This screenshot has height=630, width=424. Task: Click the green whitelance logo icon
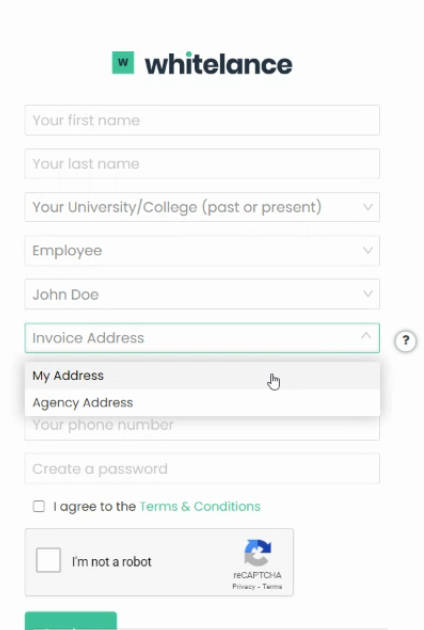tap(123, 63)
